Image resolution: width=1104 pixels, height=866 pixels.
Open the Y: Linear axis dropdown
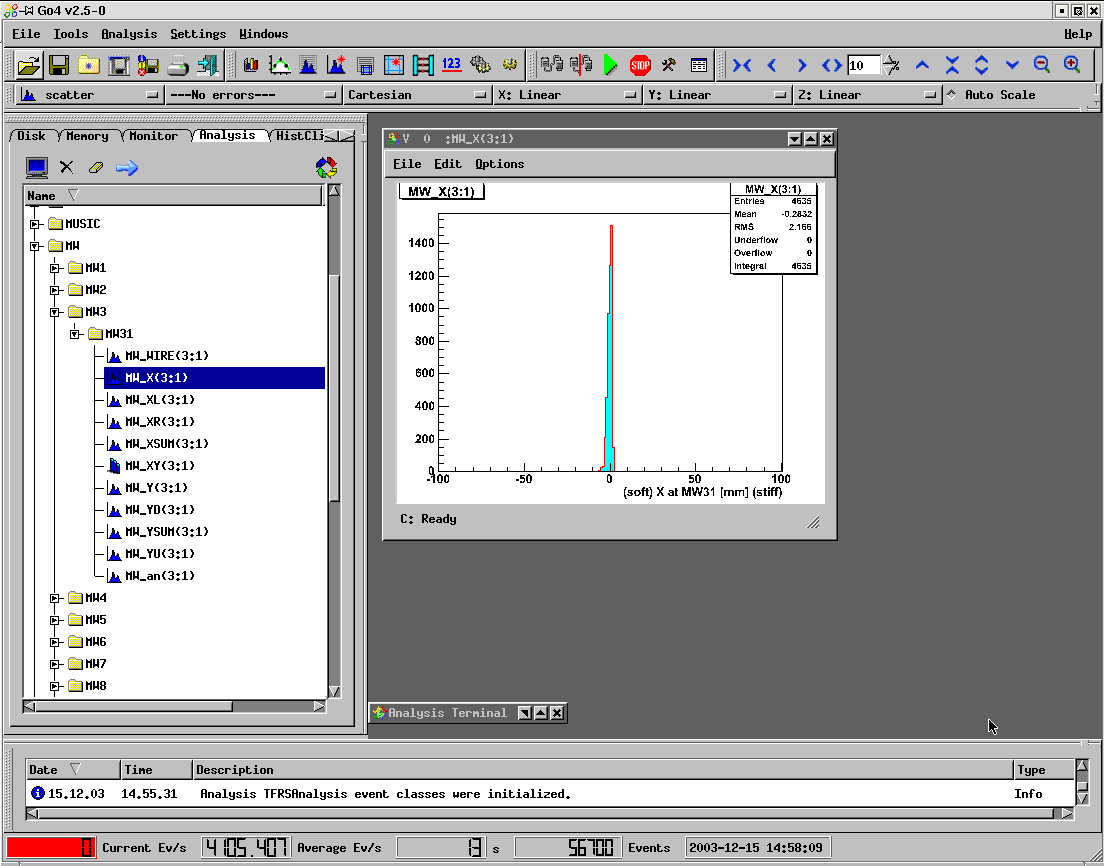pyautogui.click(x=717, y=95)
